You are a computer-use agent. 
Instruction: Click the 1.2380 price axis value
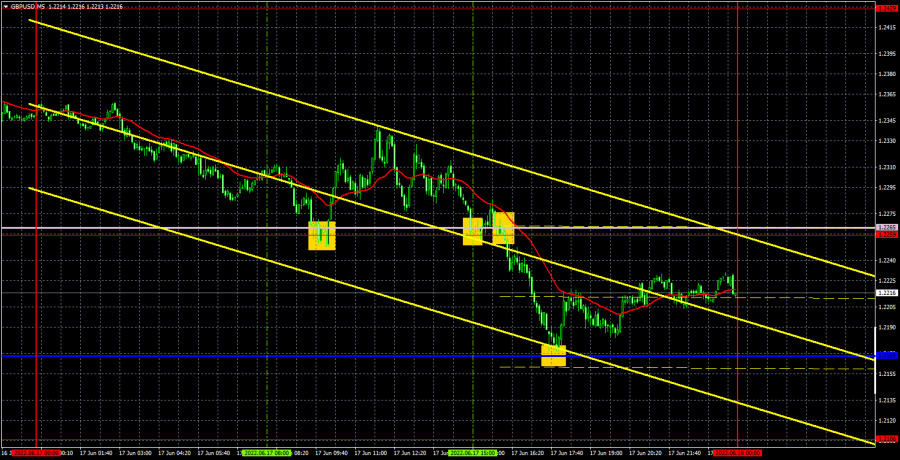point(886,74)
